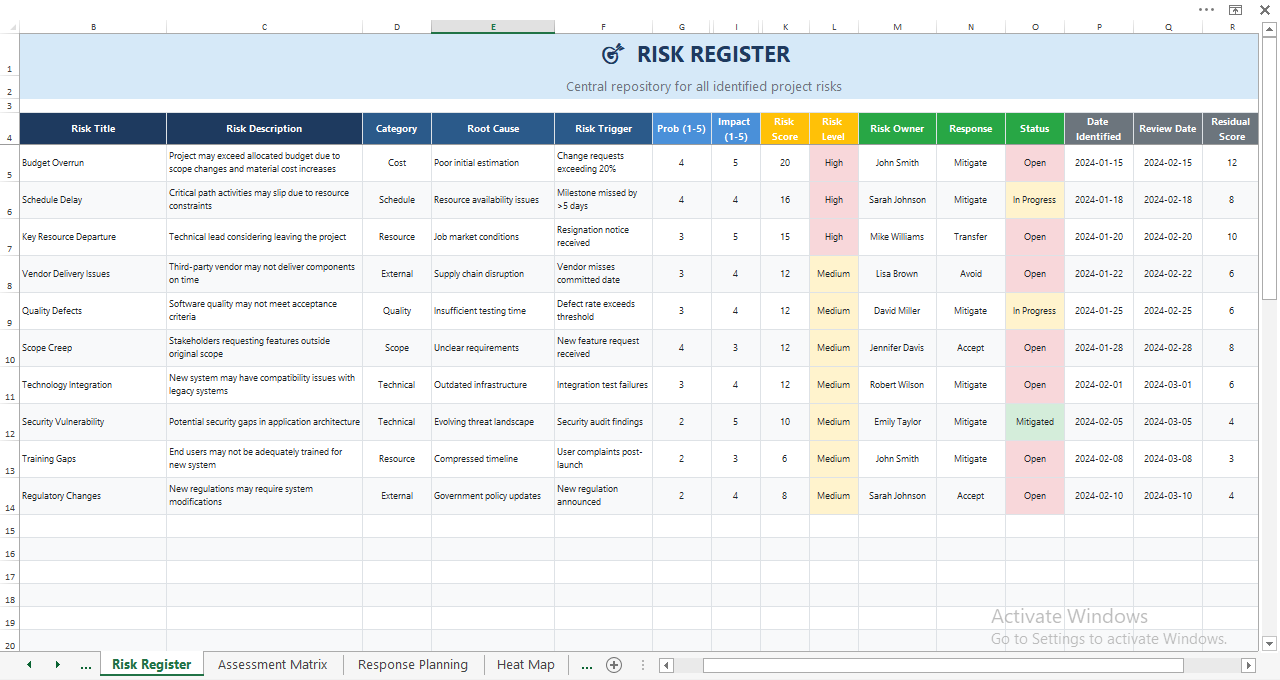Select row 14 header

[9, 496]
